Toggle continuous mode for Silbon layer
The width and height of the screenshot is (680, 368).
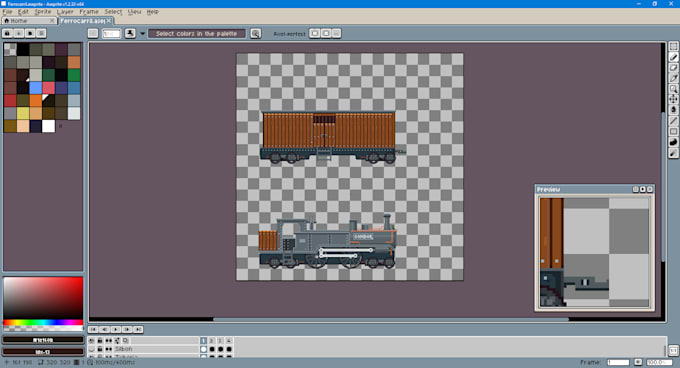pyautogui.click(x=108, y=349)
